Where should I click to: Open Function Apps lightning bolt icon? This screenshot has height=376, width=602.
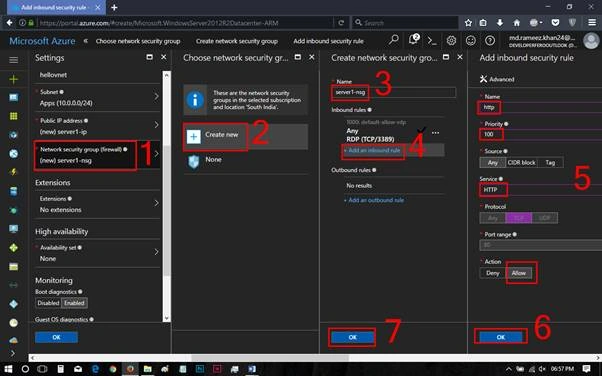[x=13, y=172]
